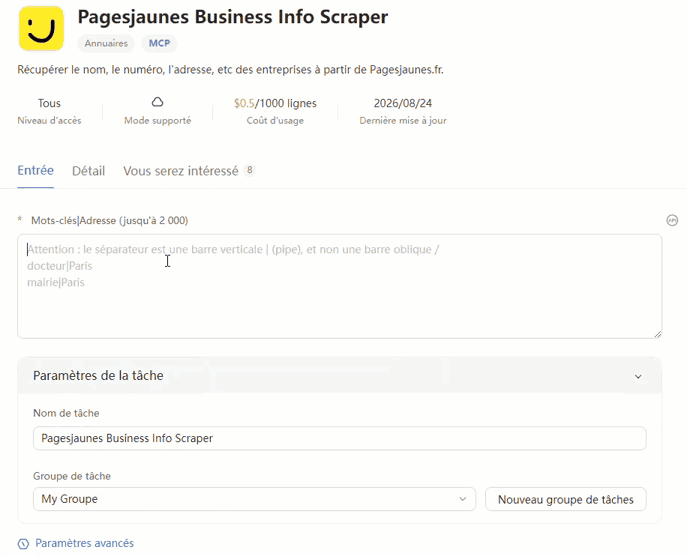Viewport: 687px width, 556px height.
Task: Click the Coût d'usage label
Action: pyautogui.click(x=275, y=120)
